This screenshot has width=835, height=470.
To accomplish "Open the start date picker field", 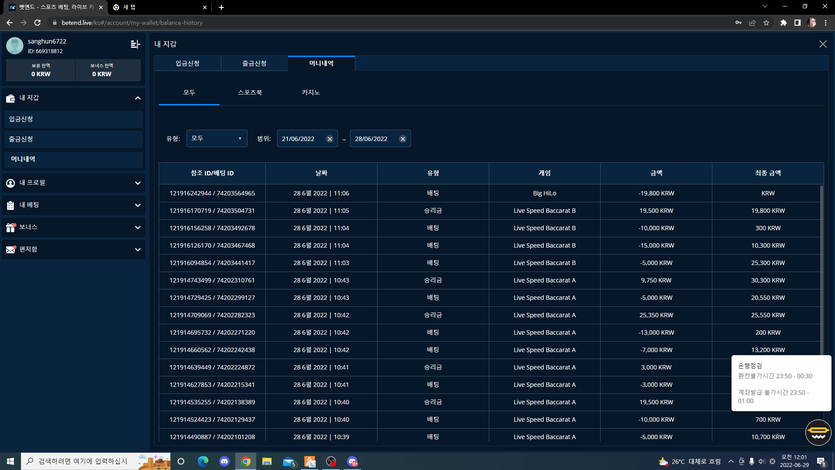I will tap(307, 139).
